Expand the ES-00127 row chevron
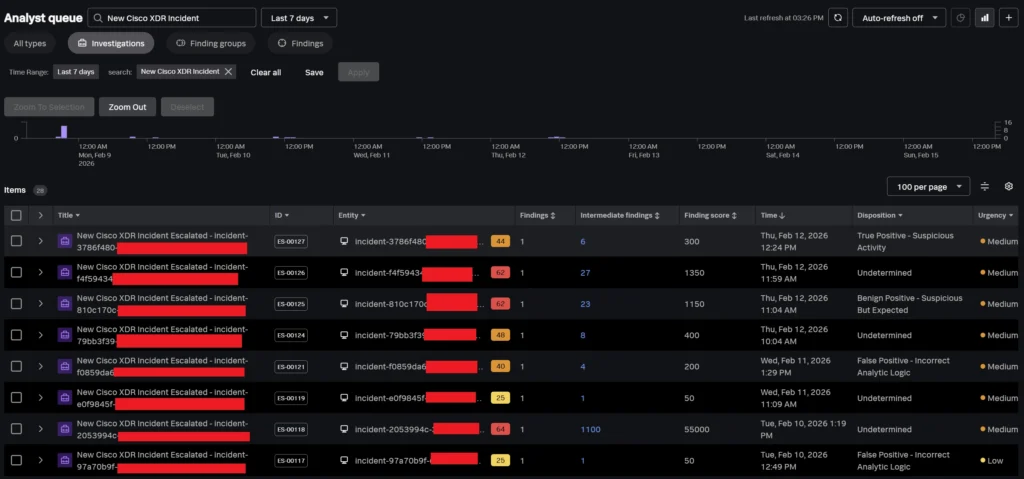Screen dimensions: 1024x479 click(40, 241)
